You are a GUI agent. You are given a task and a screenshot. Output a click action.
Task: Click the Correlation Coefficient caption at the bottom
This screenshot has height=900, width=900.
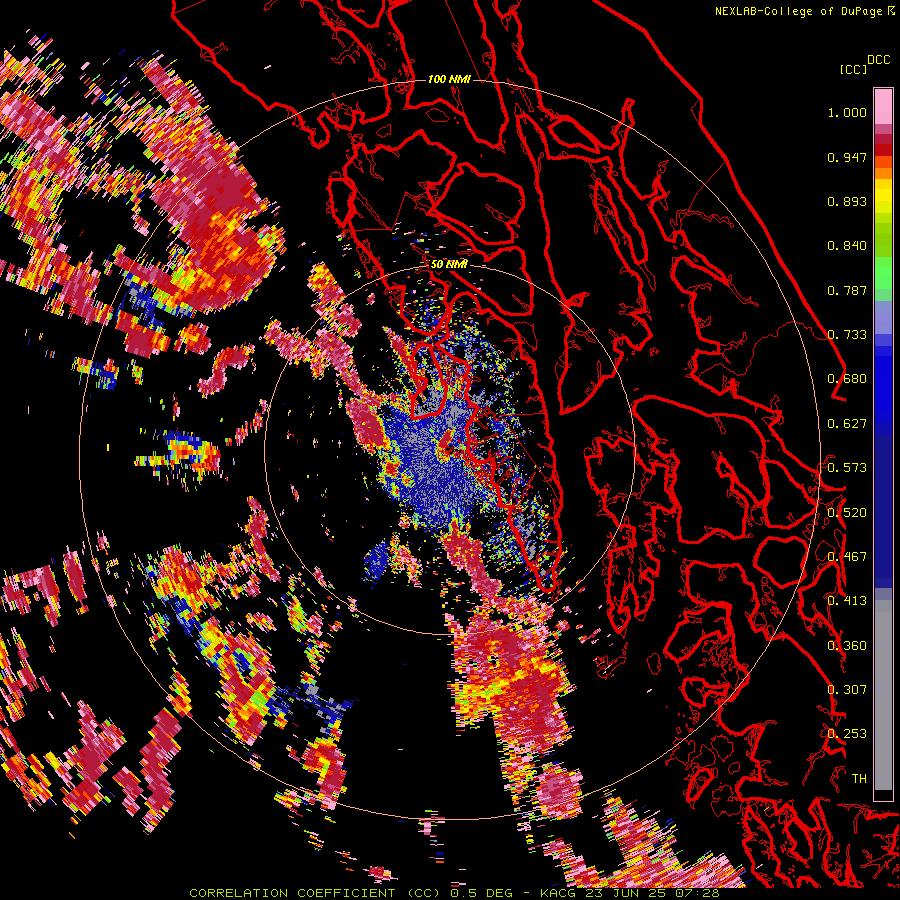453,893
